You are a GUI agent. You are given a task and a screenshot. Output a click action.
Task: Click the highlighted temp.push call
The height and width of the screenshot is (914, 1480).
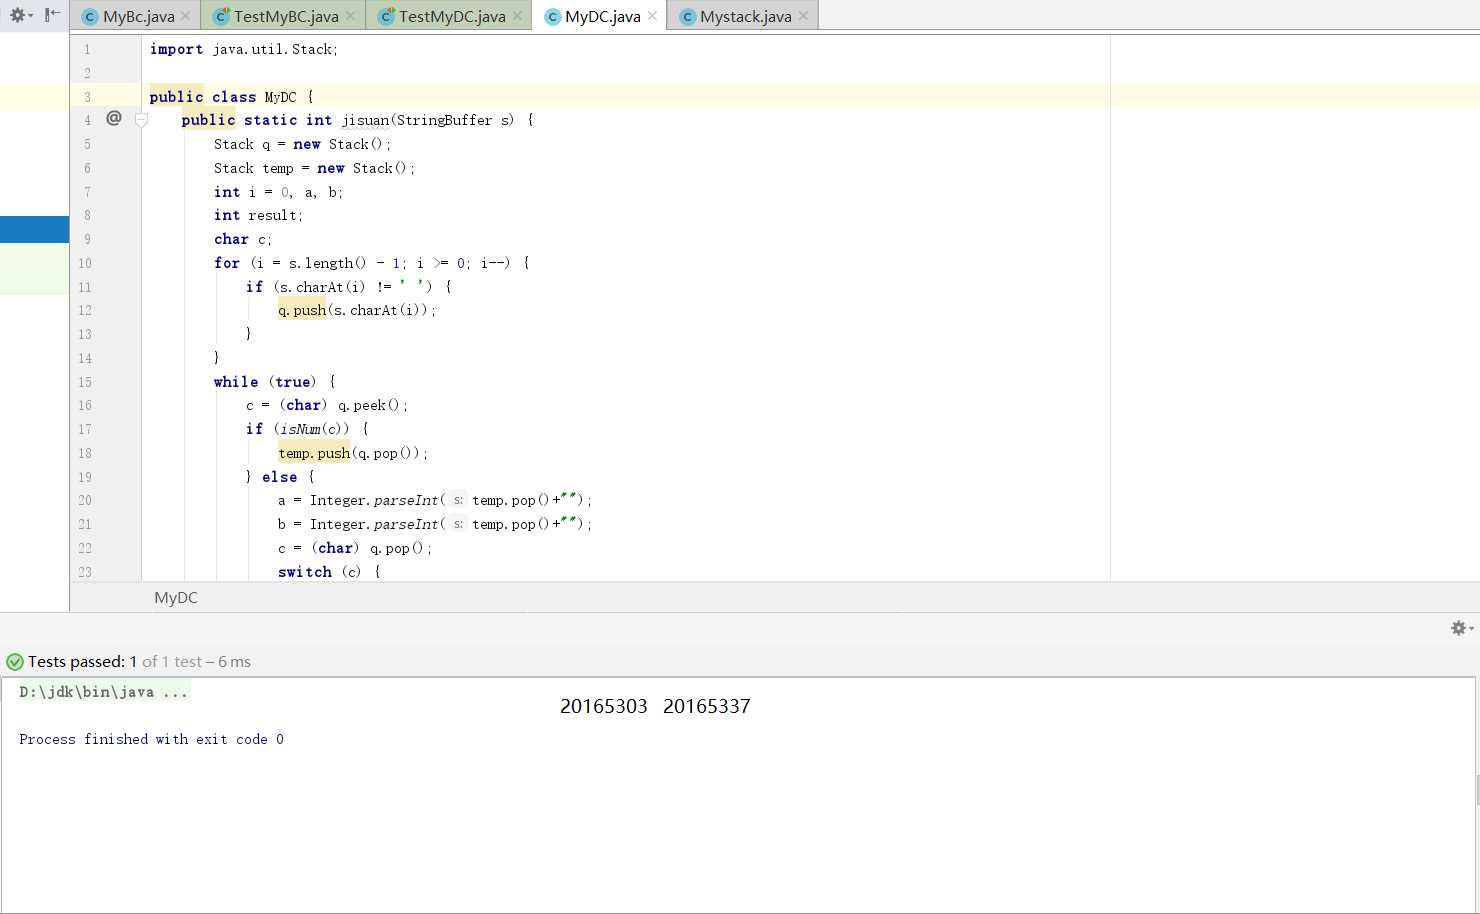click(x=314, y=453)
